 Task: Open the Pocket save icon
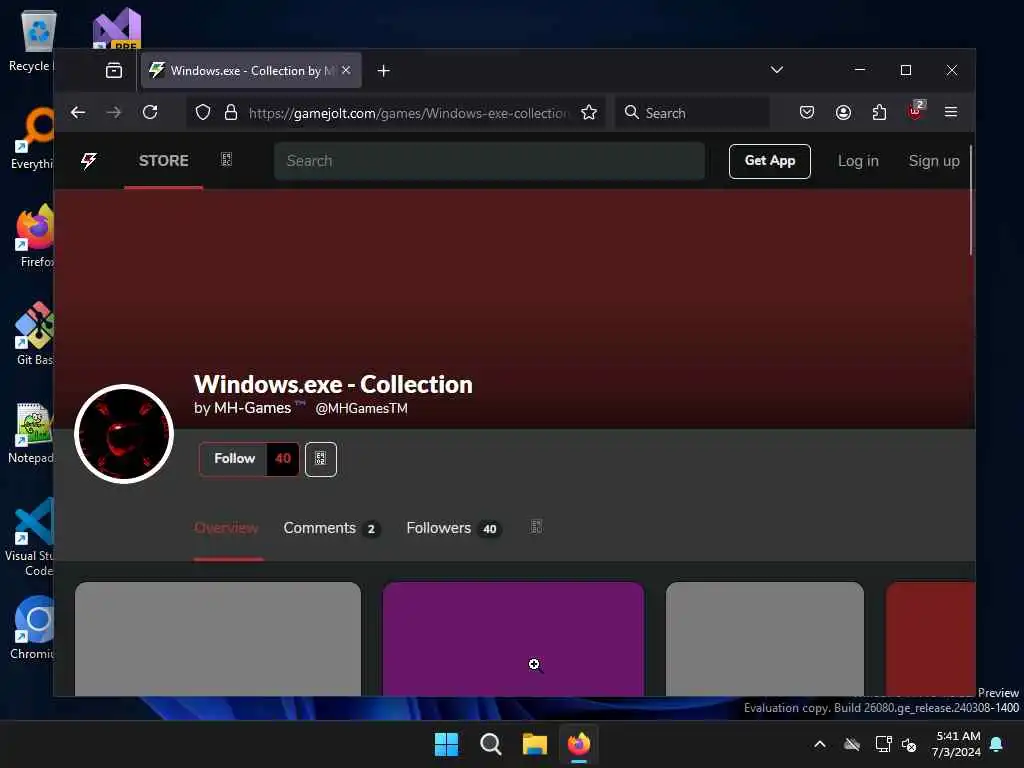coord(807,112)
